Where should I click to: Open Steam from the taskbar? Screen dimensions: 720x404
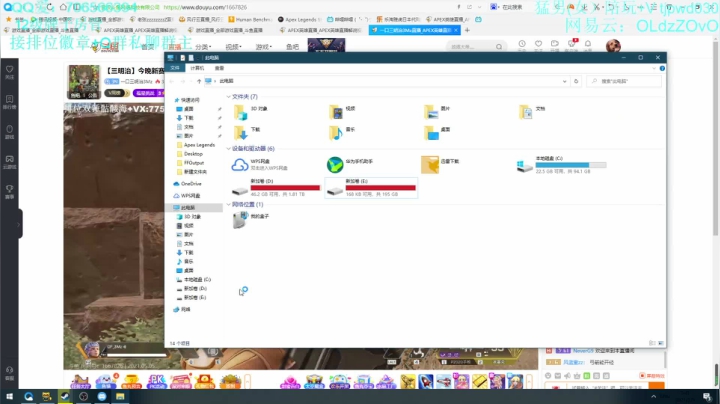pos(65,397)
